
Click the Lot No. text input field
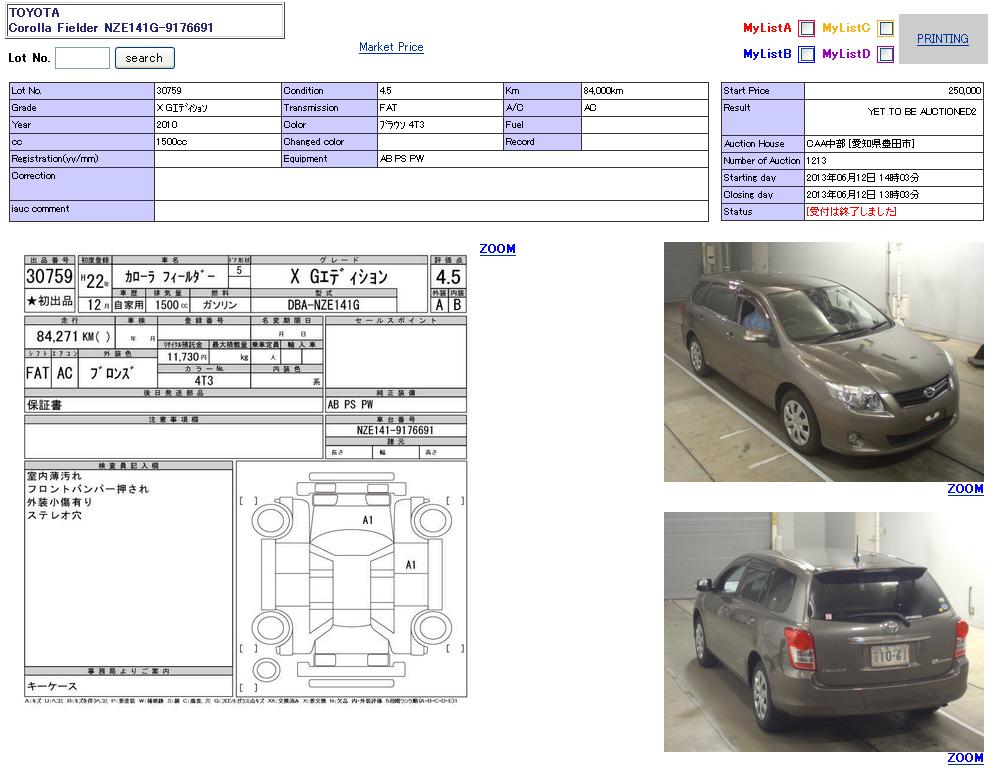[x=82, y=58]
